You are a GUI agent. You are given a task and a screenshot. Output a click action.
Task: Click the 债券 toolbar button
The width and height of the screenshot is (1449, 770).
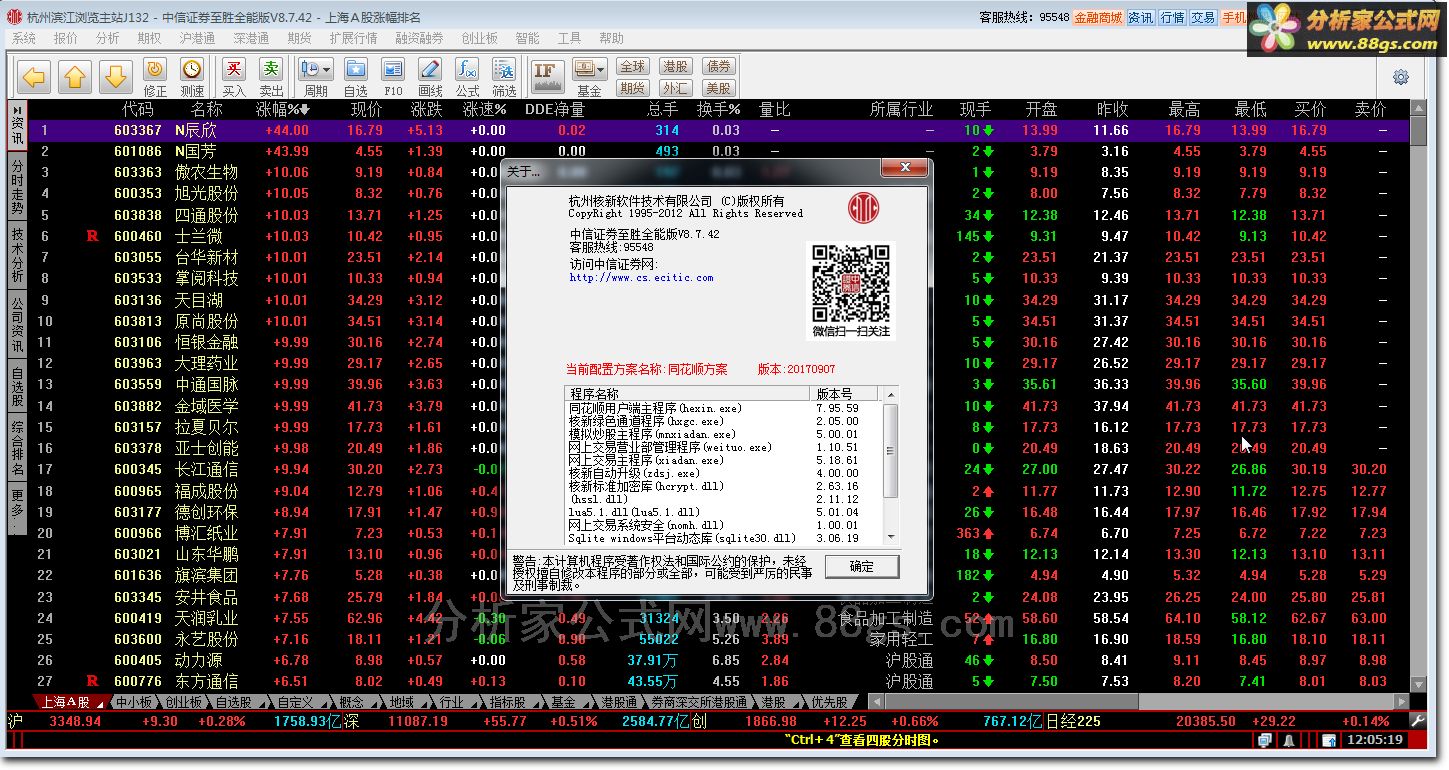pyautogui.click(x=718, y=66)
